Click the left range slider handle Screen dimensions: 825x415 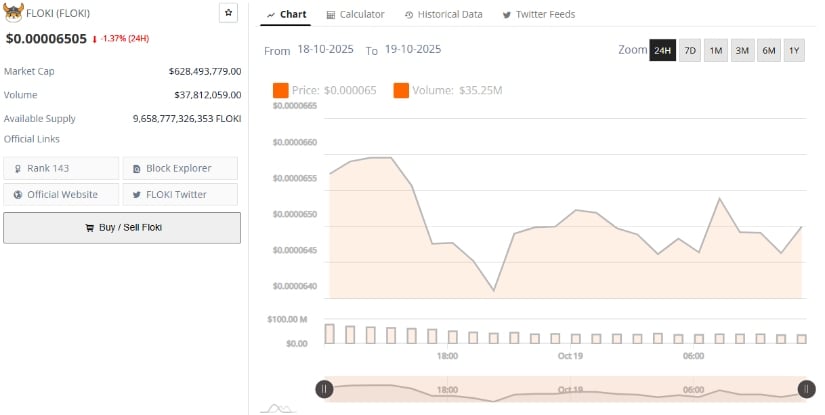coord(324,389)
